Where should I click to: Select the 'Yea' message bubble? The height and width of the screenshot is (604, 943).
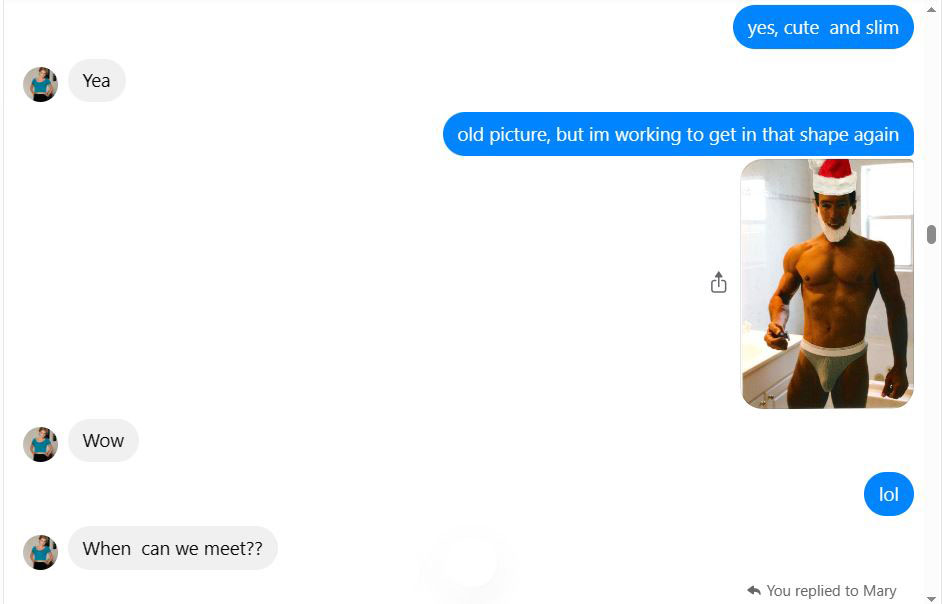(96, 81)
